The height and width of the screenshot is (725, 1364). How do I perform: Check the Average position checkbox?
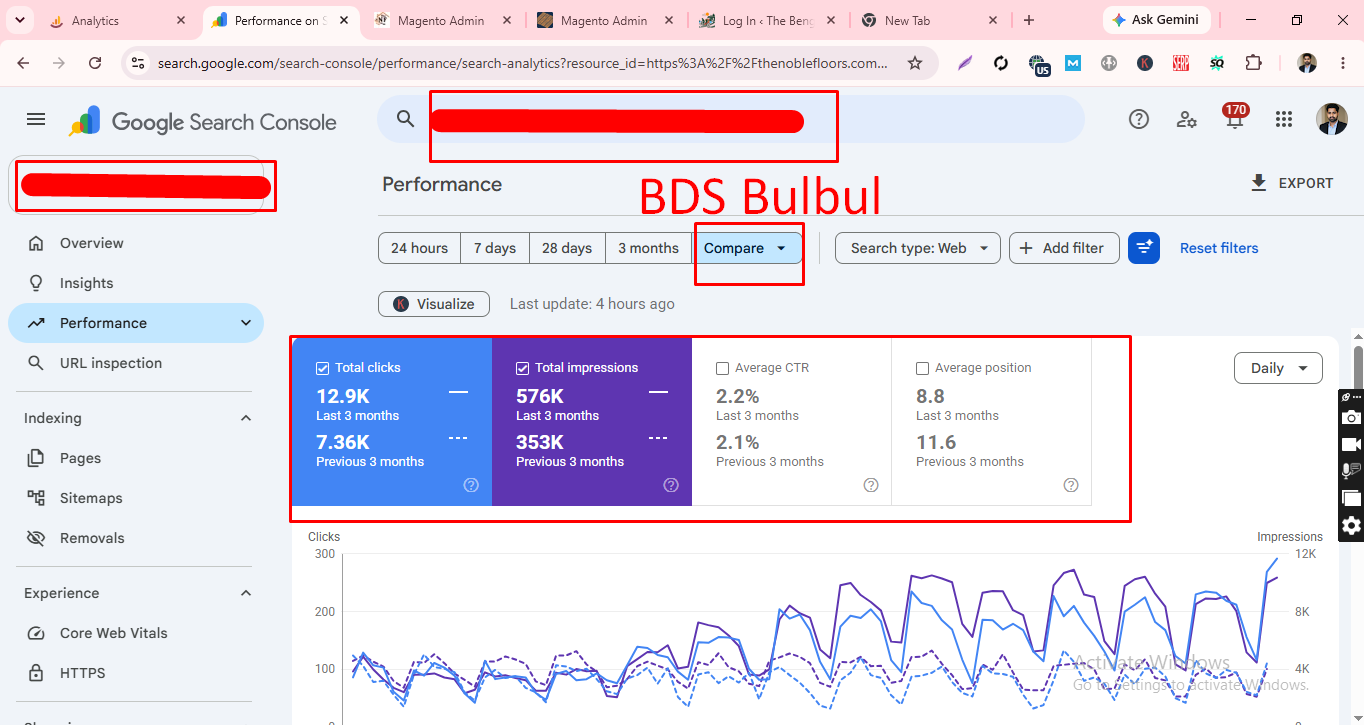click(x=922, y=368)
